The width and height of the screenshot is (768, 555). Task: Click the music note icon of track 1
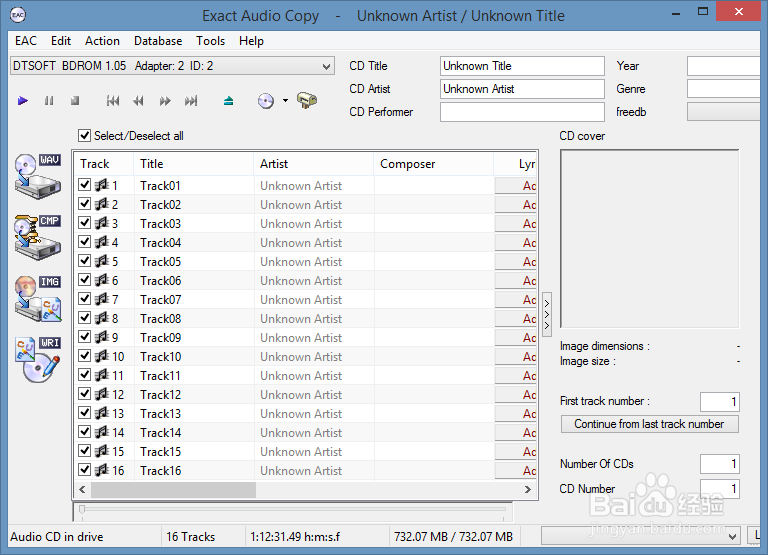click(x=101, y=185)
